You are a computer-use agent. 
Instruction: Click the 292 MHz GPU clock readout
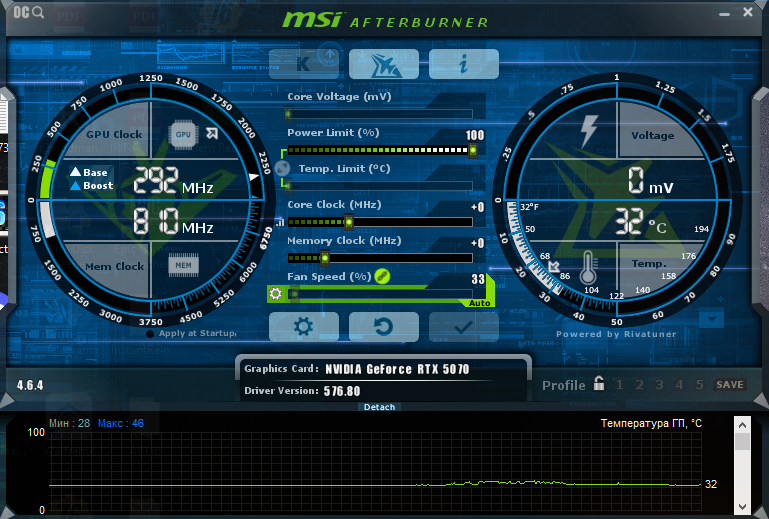(x=173, y=181)
